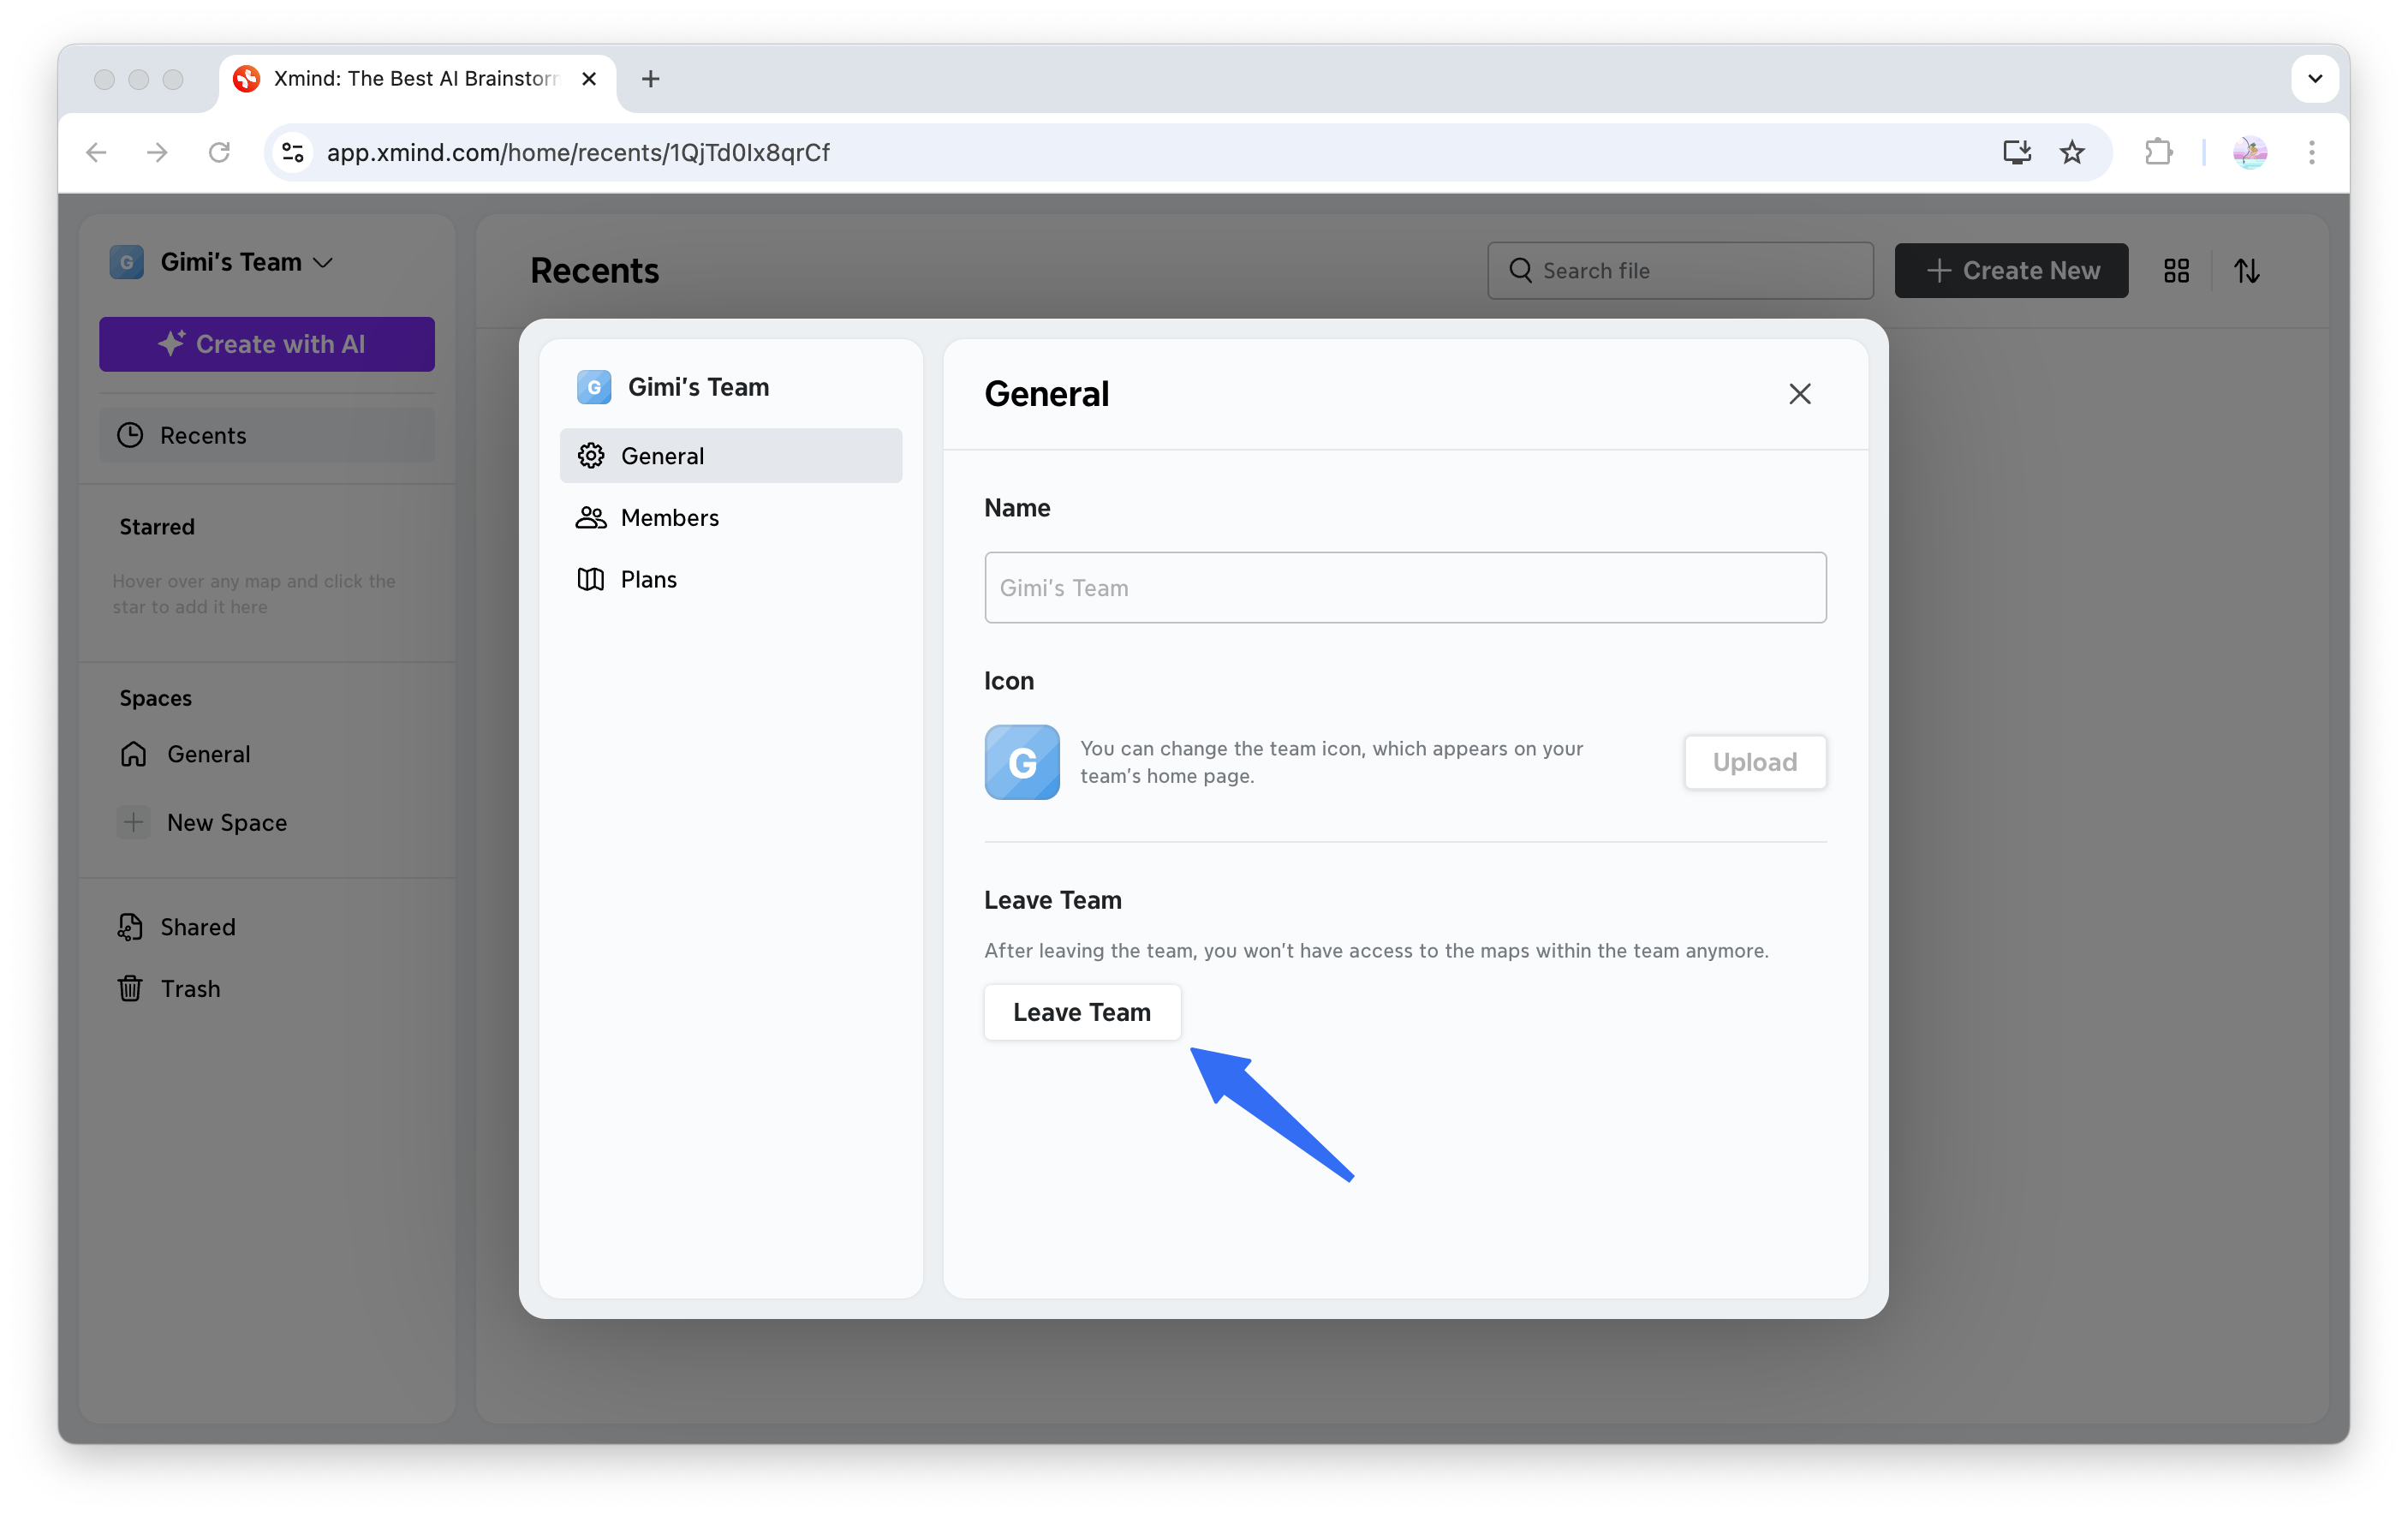The width and height of the screenshot is (2408, 1516).
Task: Click the "You can change the team icon" description
Action: tap(1331, 762)
